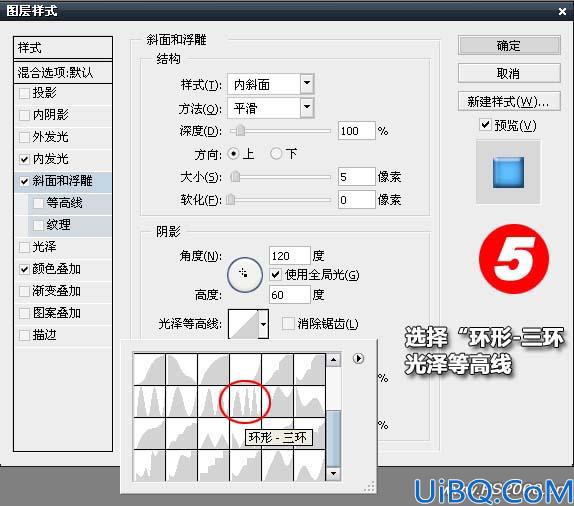
Task: Enable the 消除锯齿 checkbox
Action: (288, 323)
